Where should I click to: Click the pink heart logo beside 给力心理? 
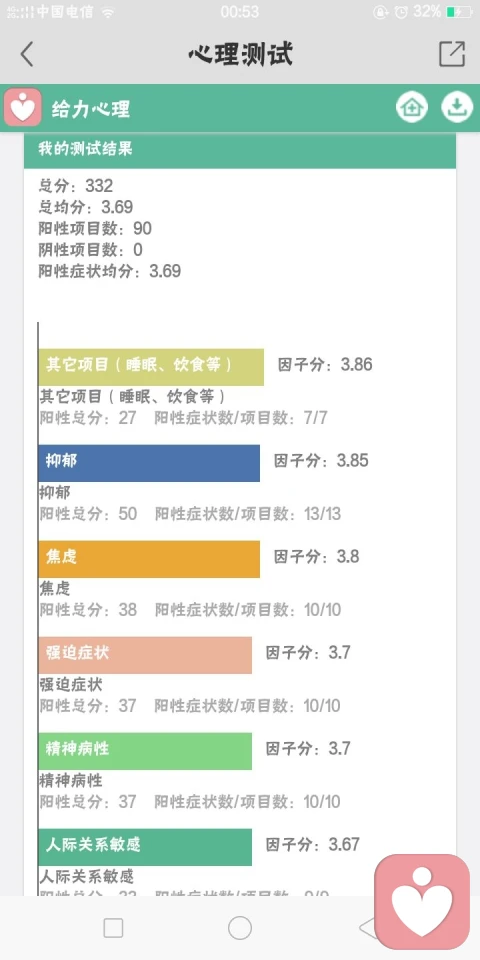(23, 107)
